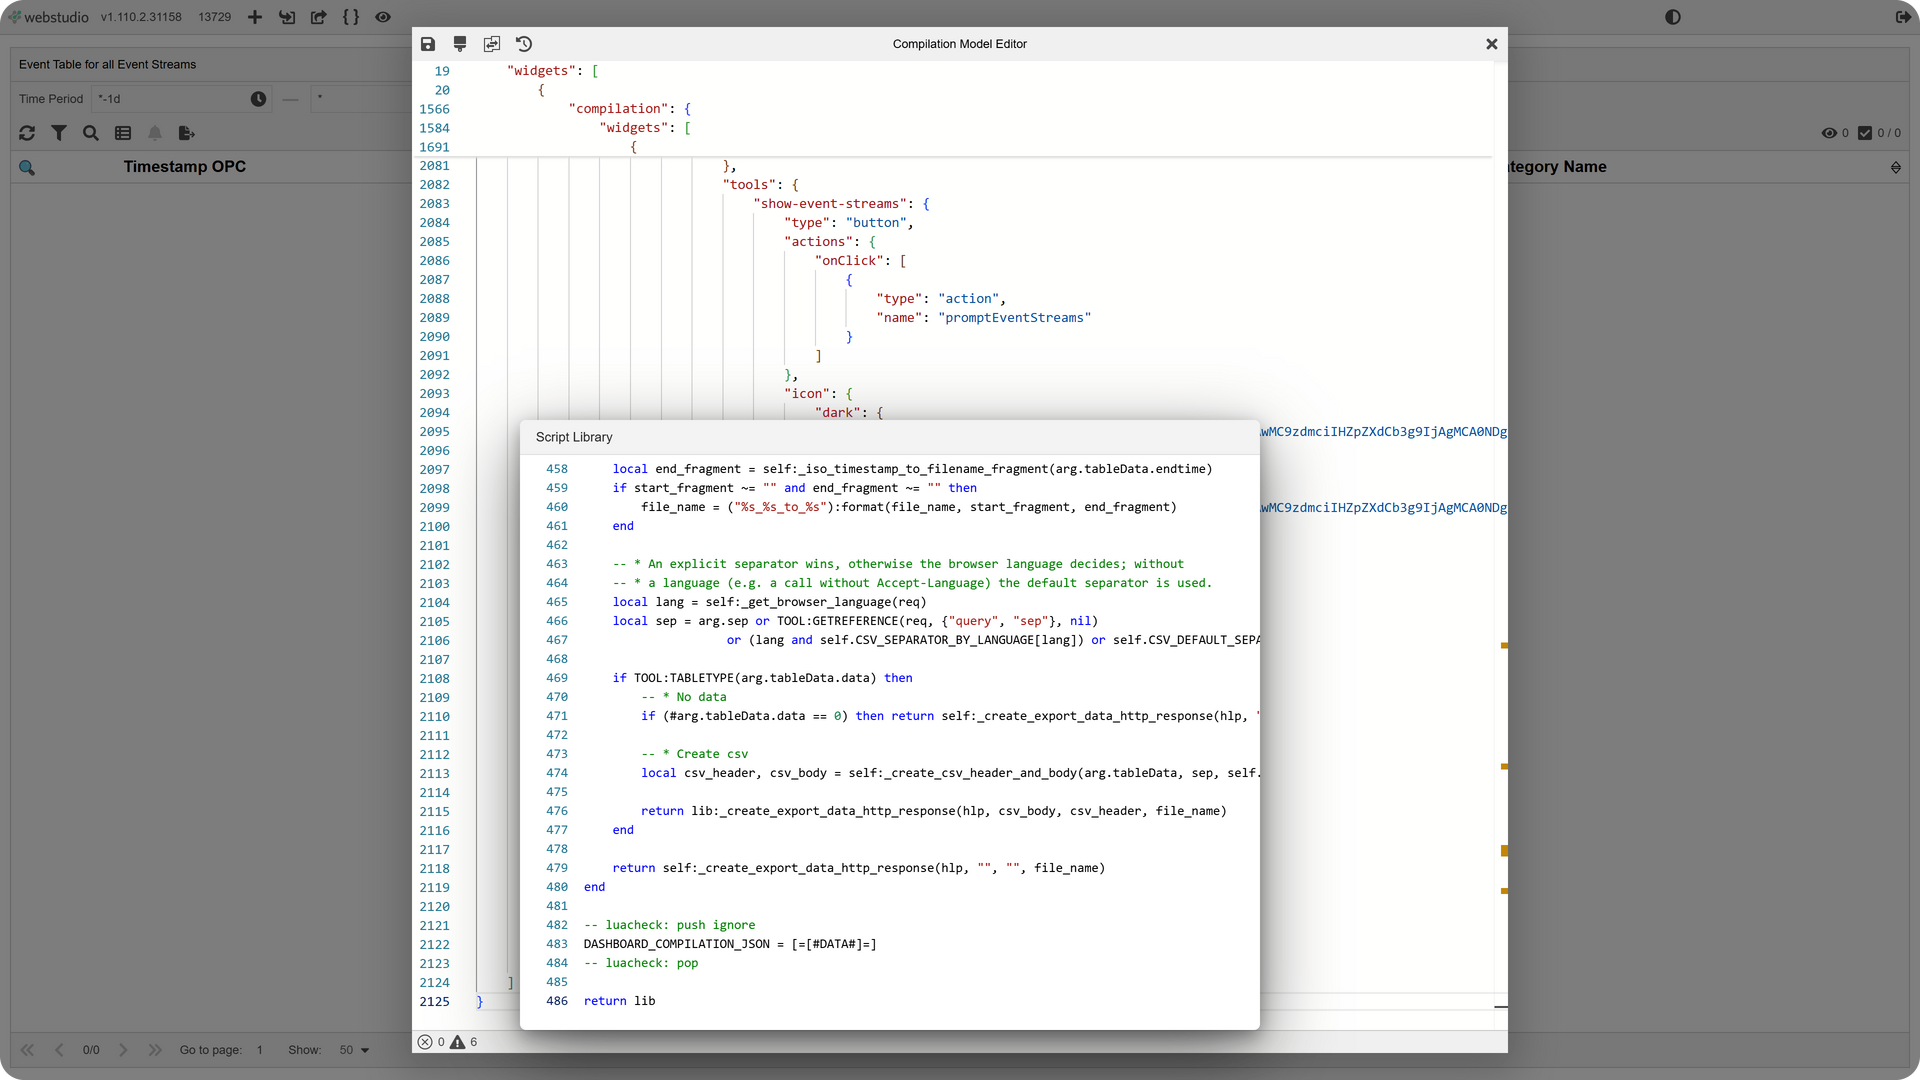Go to previous page arrow
This screenshot has height=1080, width=1920.
coord(59,1050)
